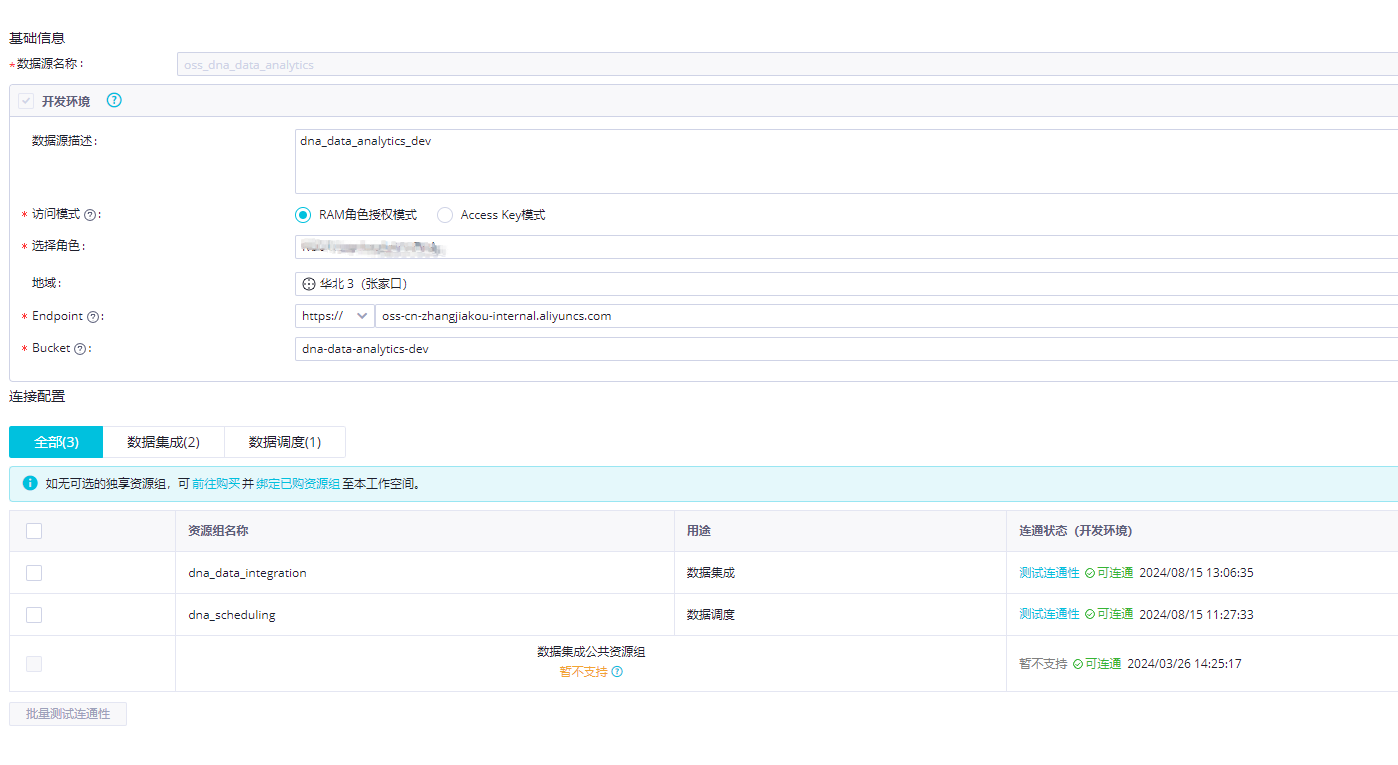Click 可连通 status icon for dna_data_integration
This screenshot has width=1398, height=765.
1090,573
